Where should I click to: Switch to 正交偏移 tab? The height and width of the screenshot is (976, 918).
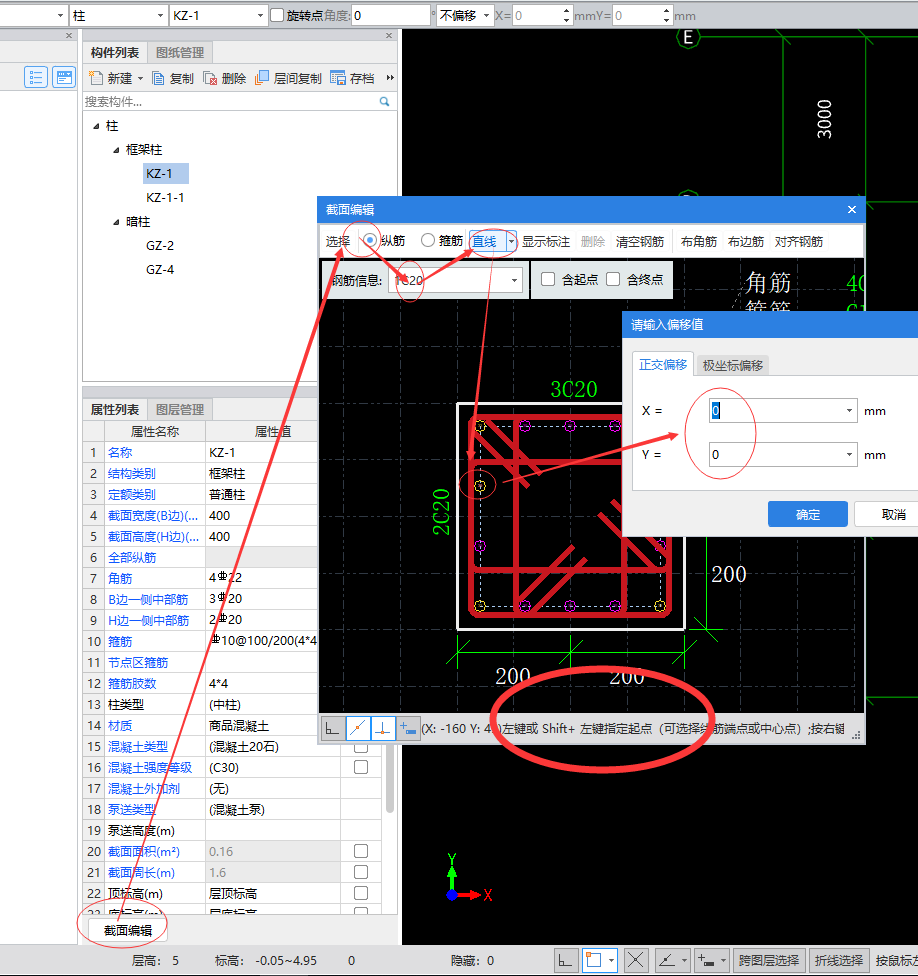point(663,365)
